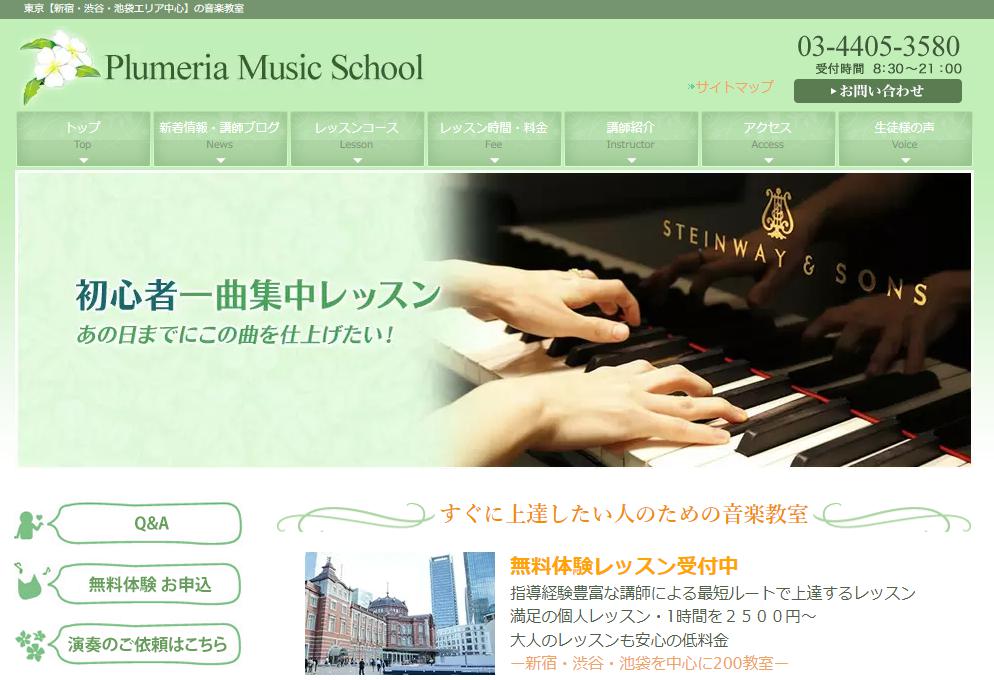Select the アクセス (Access) menu item

768,137
